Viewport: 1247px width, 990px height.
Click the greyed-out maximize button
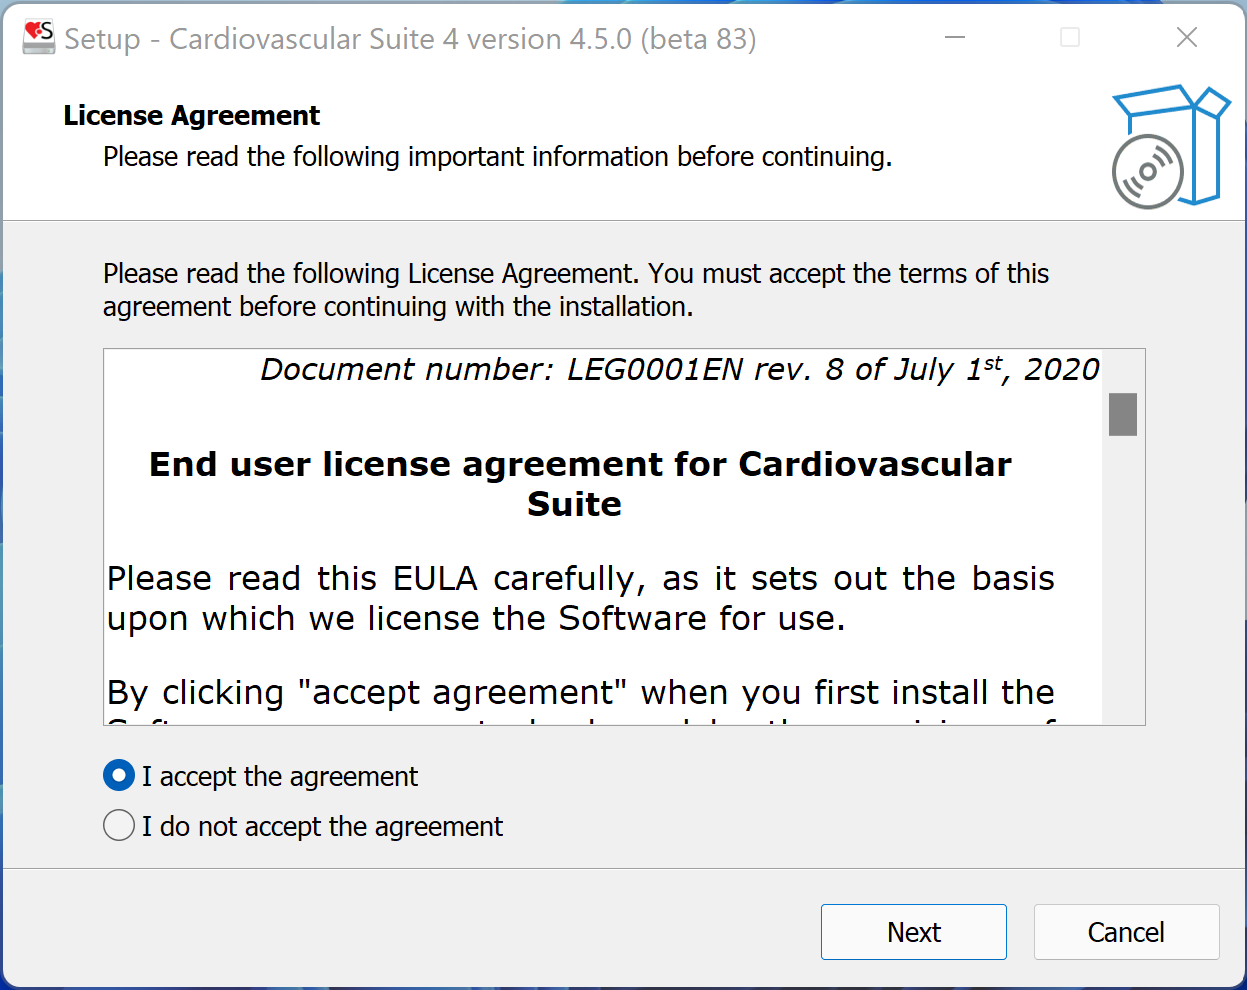1070,38
